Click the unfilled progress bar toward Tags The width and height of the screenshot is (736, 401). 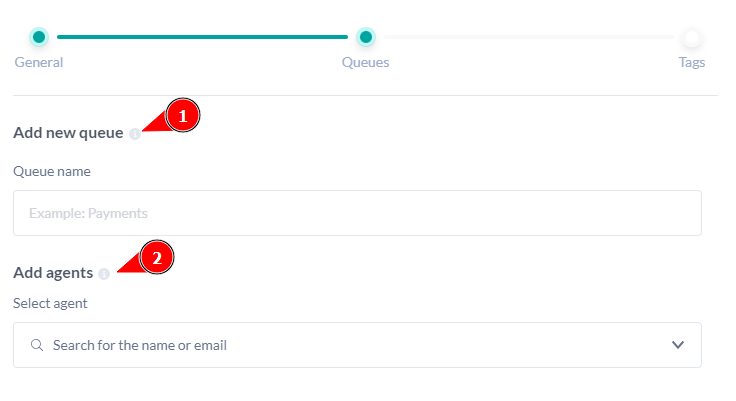click(528, 37)
